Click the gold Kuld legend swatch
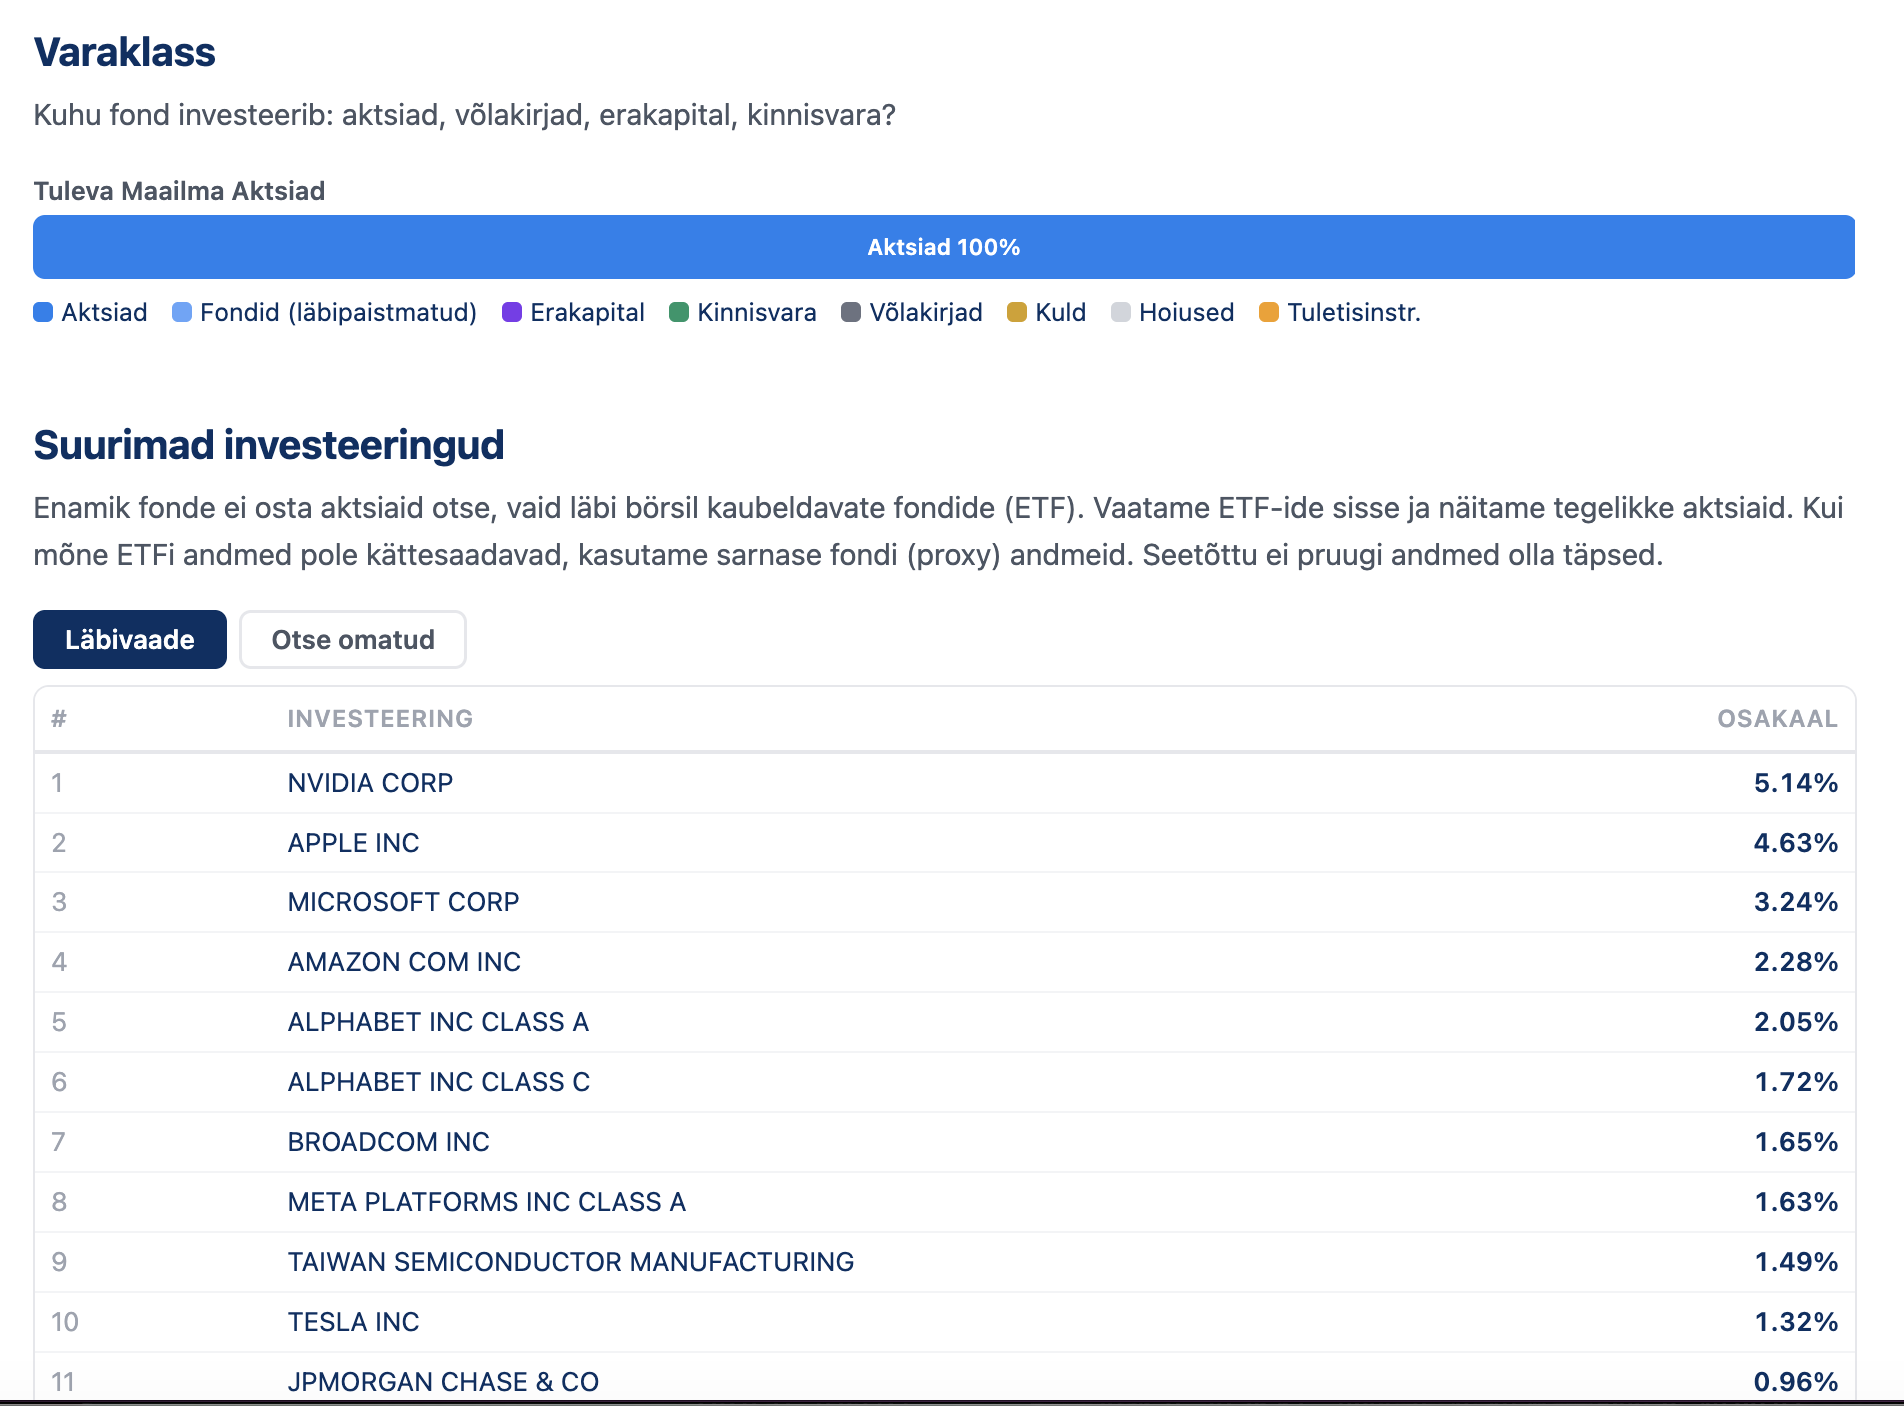Screen dimensions: 1904x1406 click(1017, 313)
